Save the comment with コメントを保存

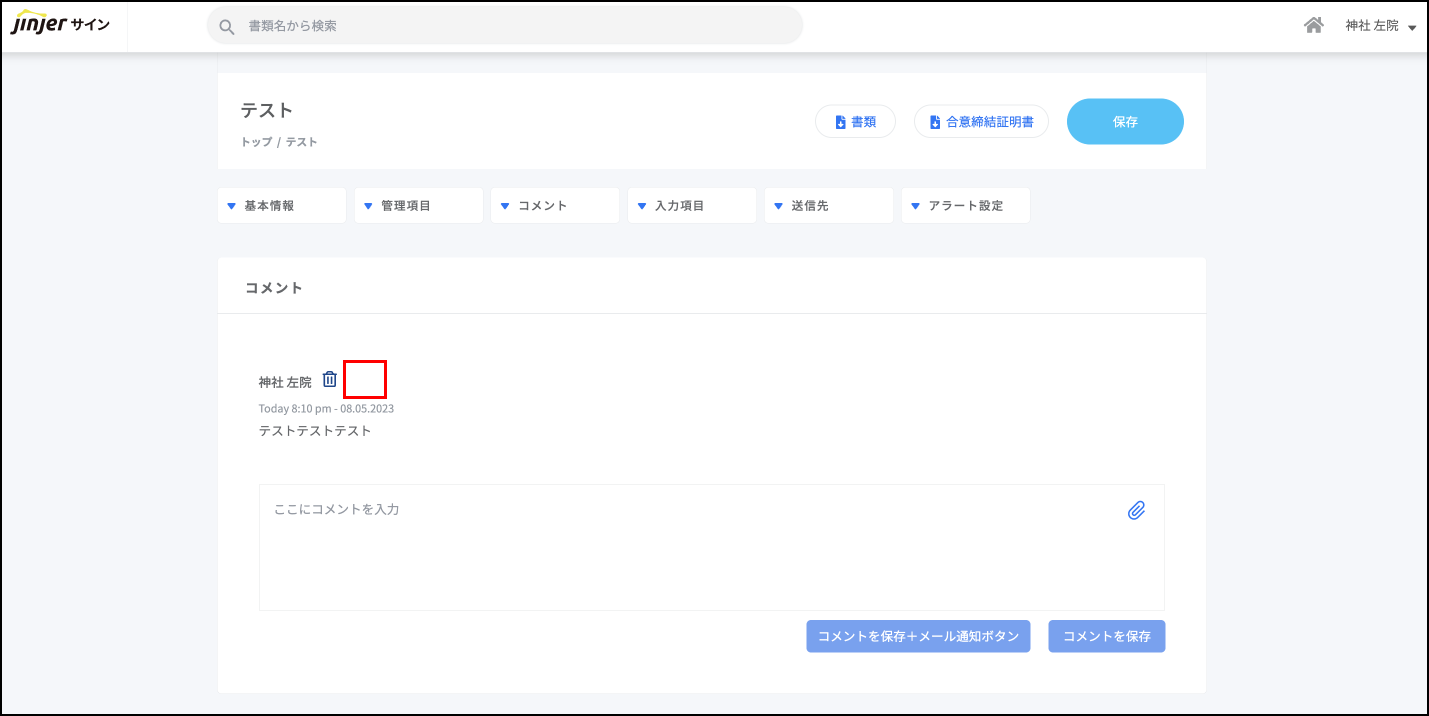click(1106, 636)
